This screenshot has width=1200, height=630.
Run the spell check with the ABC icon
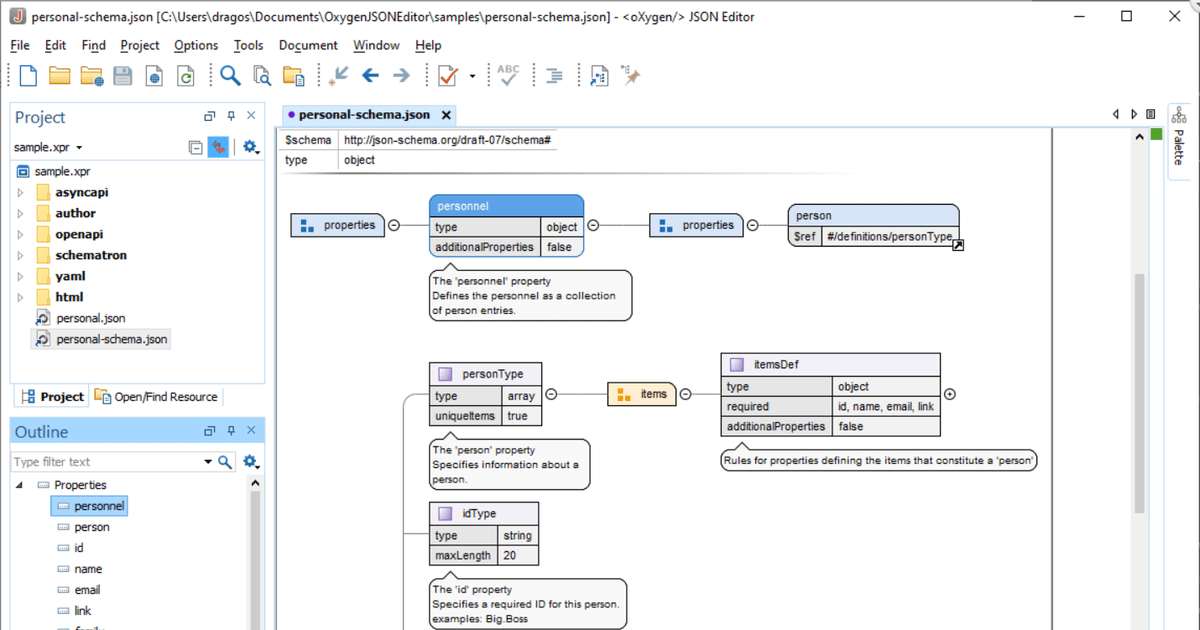pyautogui.click(x=506, y=75)
